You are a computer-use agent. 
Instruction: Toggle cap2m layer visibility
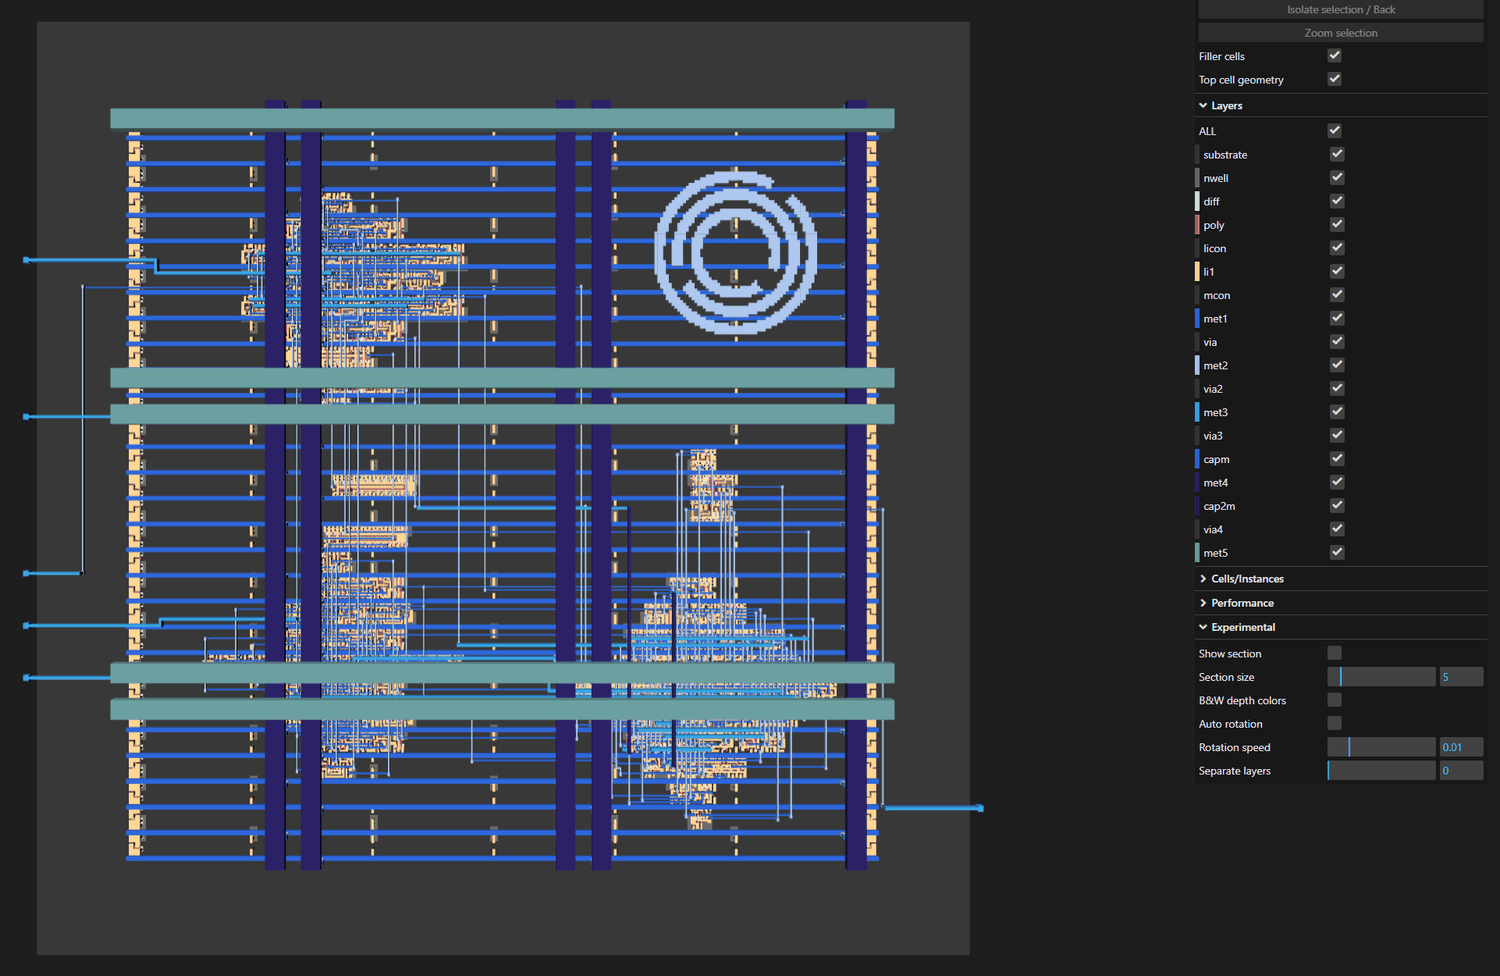[x=1337, y=506]
